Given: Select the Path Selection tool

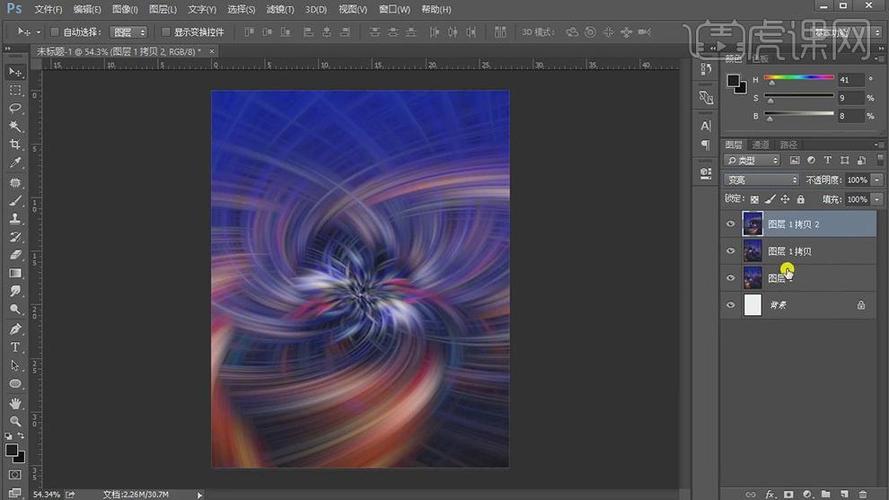Looking at the screenshot, I should (15, 366).
